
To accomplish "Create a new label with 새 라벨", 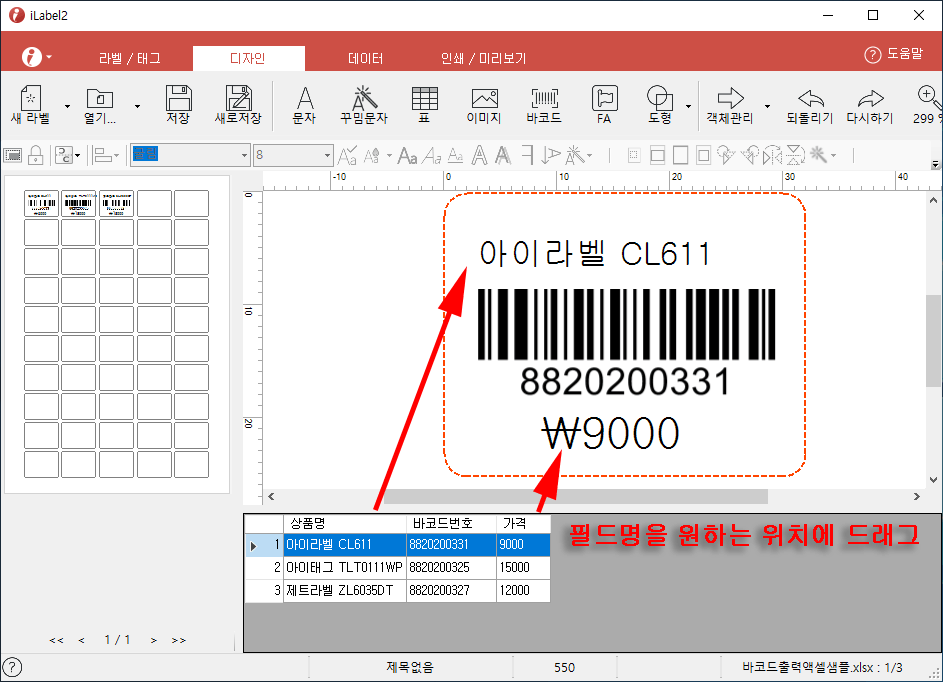I will [31, 105].
